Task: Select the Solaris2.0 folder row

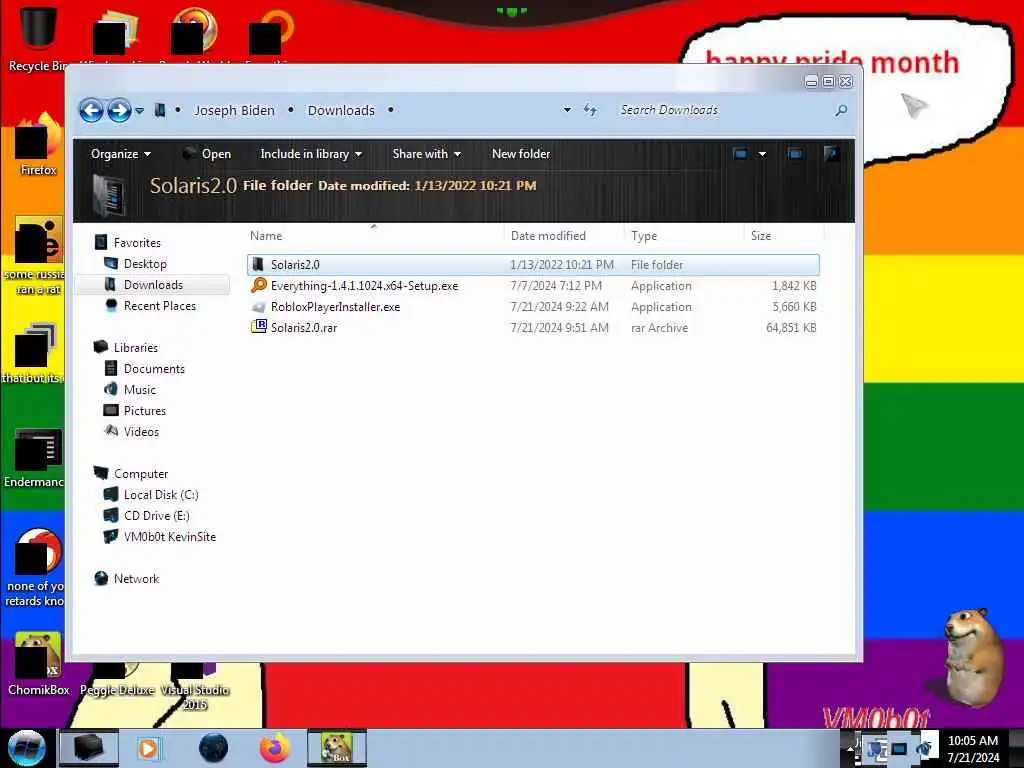Action: (x=533, y=264)
